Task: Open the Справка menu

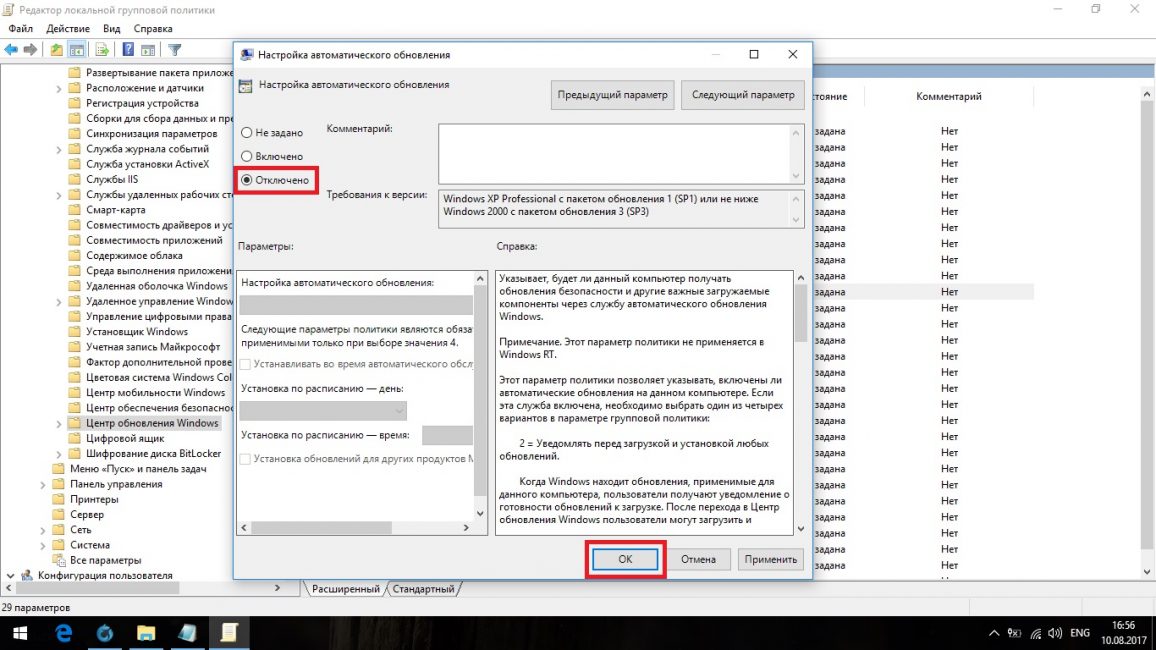Action: pos(153,29)
